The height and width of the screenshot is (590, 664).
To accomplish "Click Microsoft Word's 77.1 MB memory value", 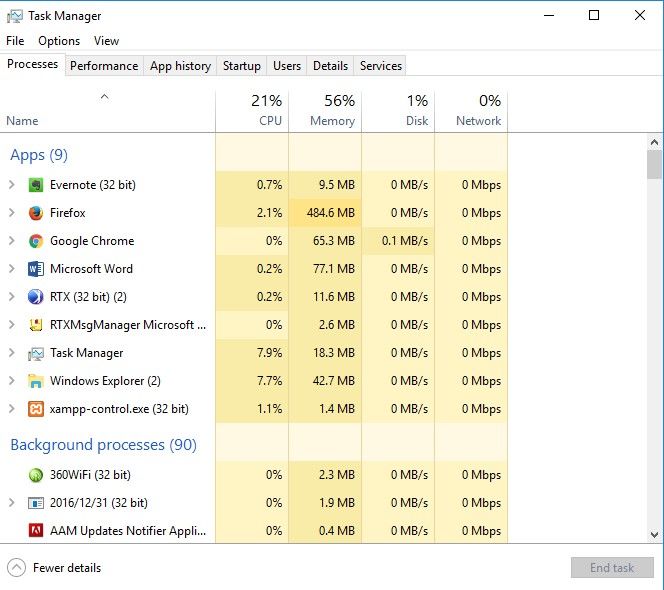I will pos(334,269).
